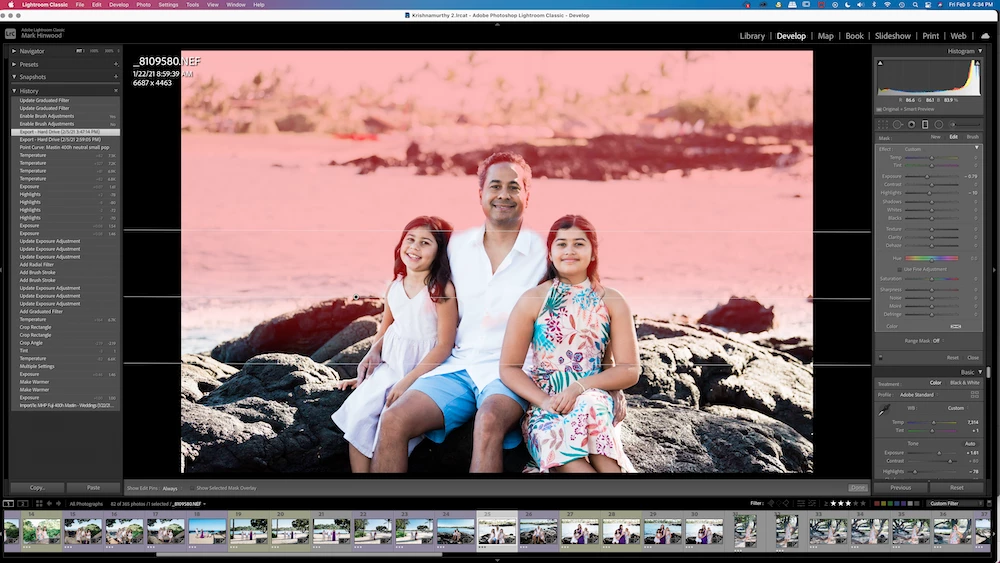The height and width of the screenshot is (563, 1000).
Task: Pick the White Balance Selector eyedropper
Action: click(883, 411)
